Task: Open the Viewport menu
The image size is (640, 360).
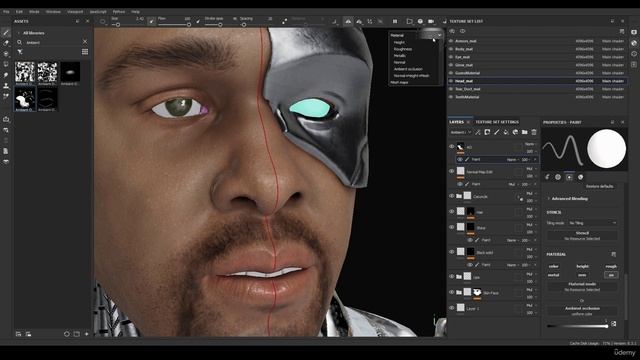Action: tap(75, 12)
